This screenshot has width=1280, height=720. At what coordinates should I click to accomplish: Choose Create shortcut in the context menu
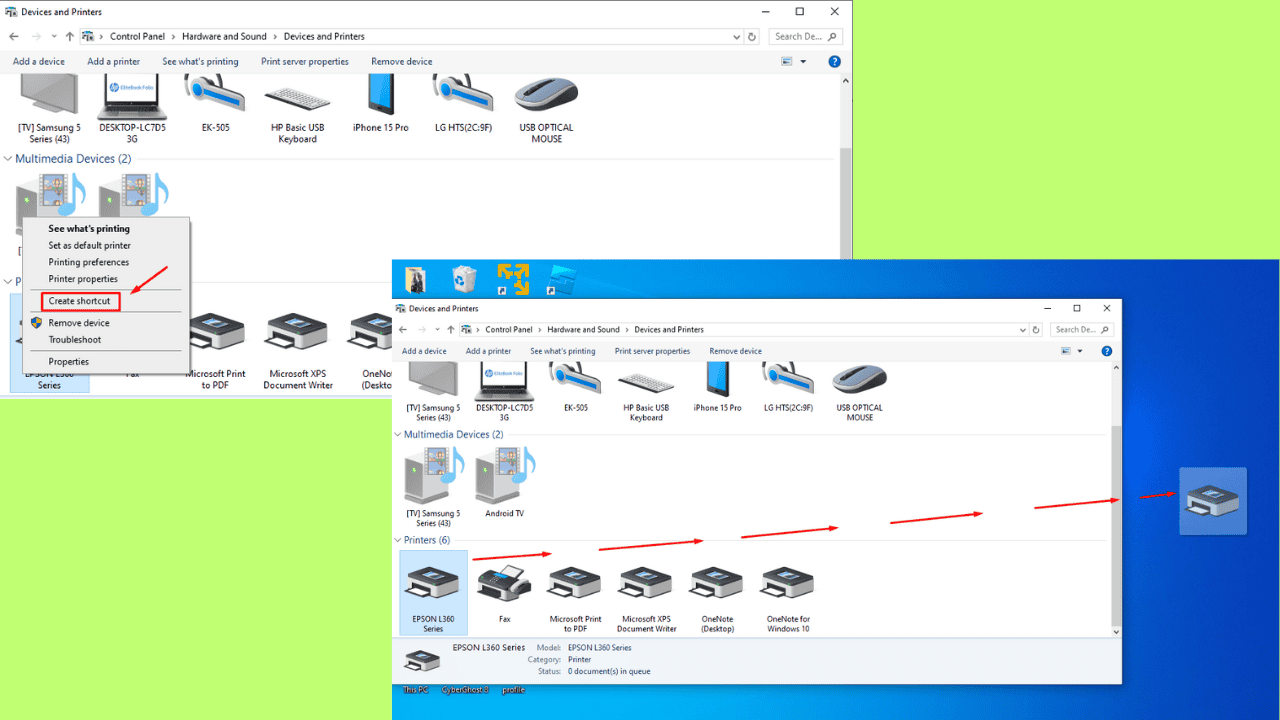tap(80, 301)
